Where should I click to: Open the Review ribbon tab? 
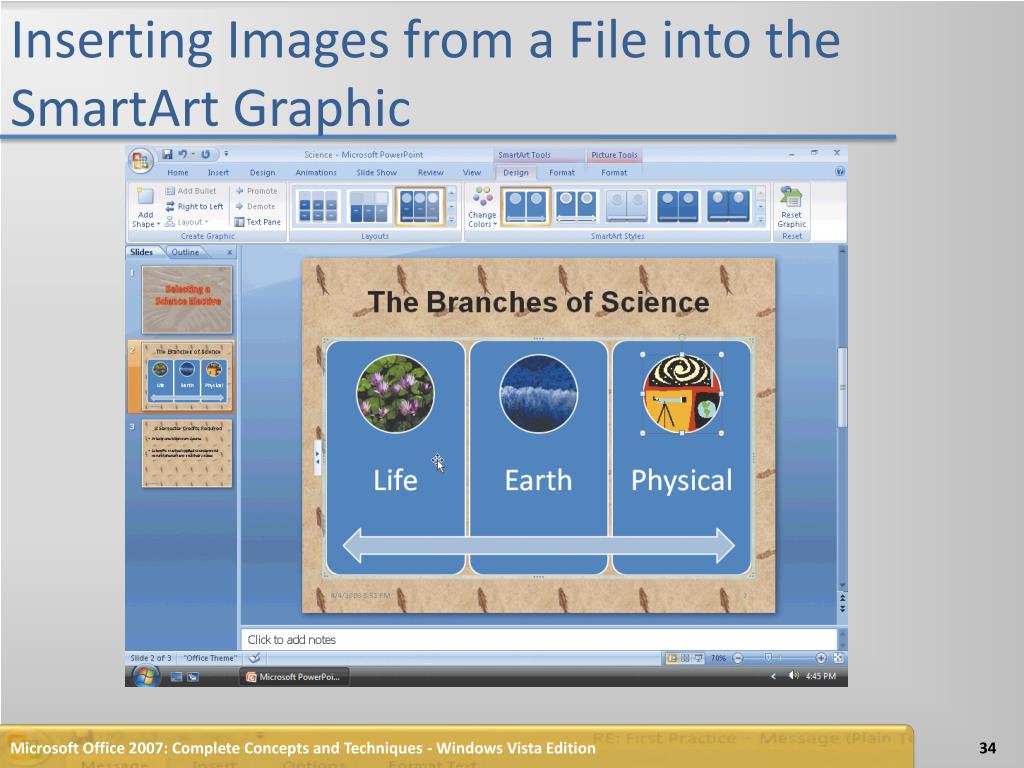point(430,172)
